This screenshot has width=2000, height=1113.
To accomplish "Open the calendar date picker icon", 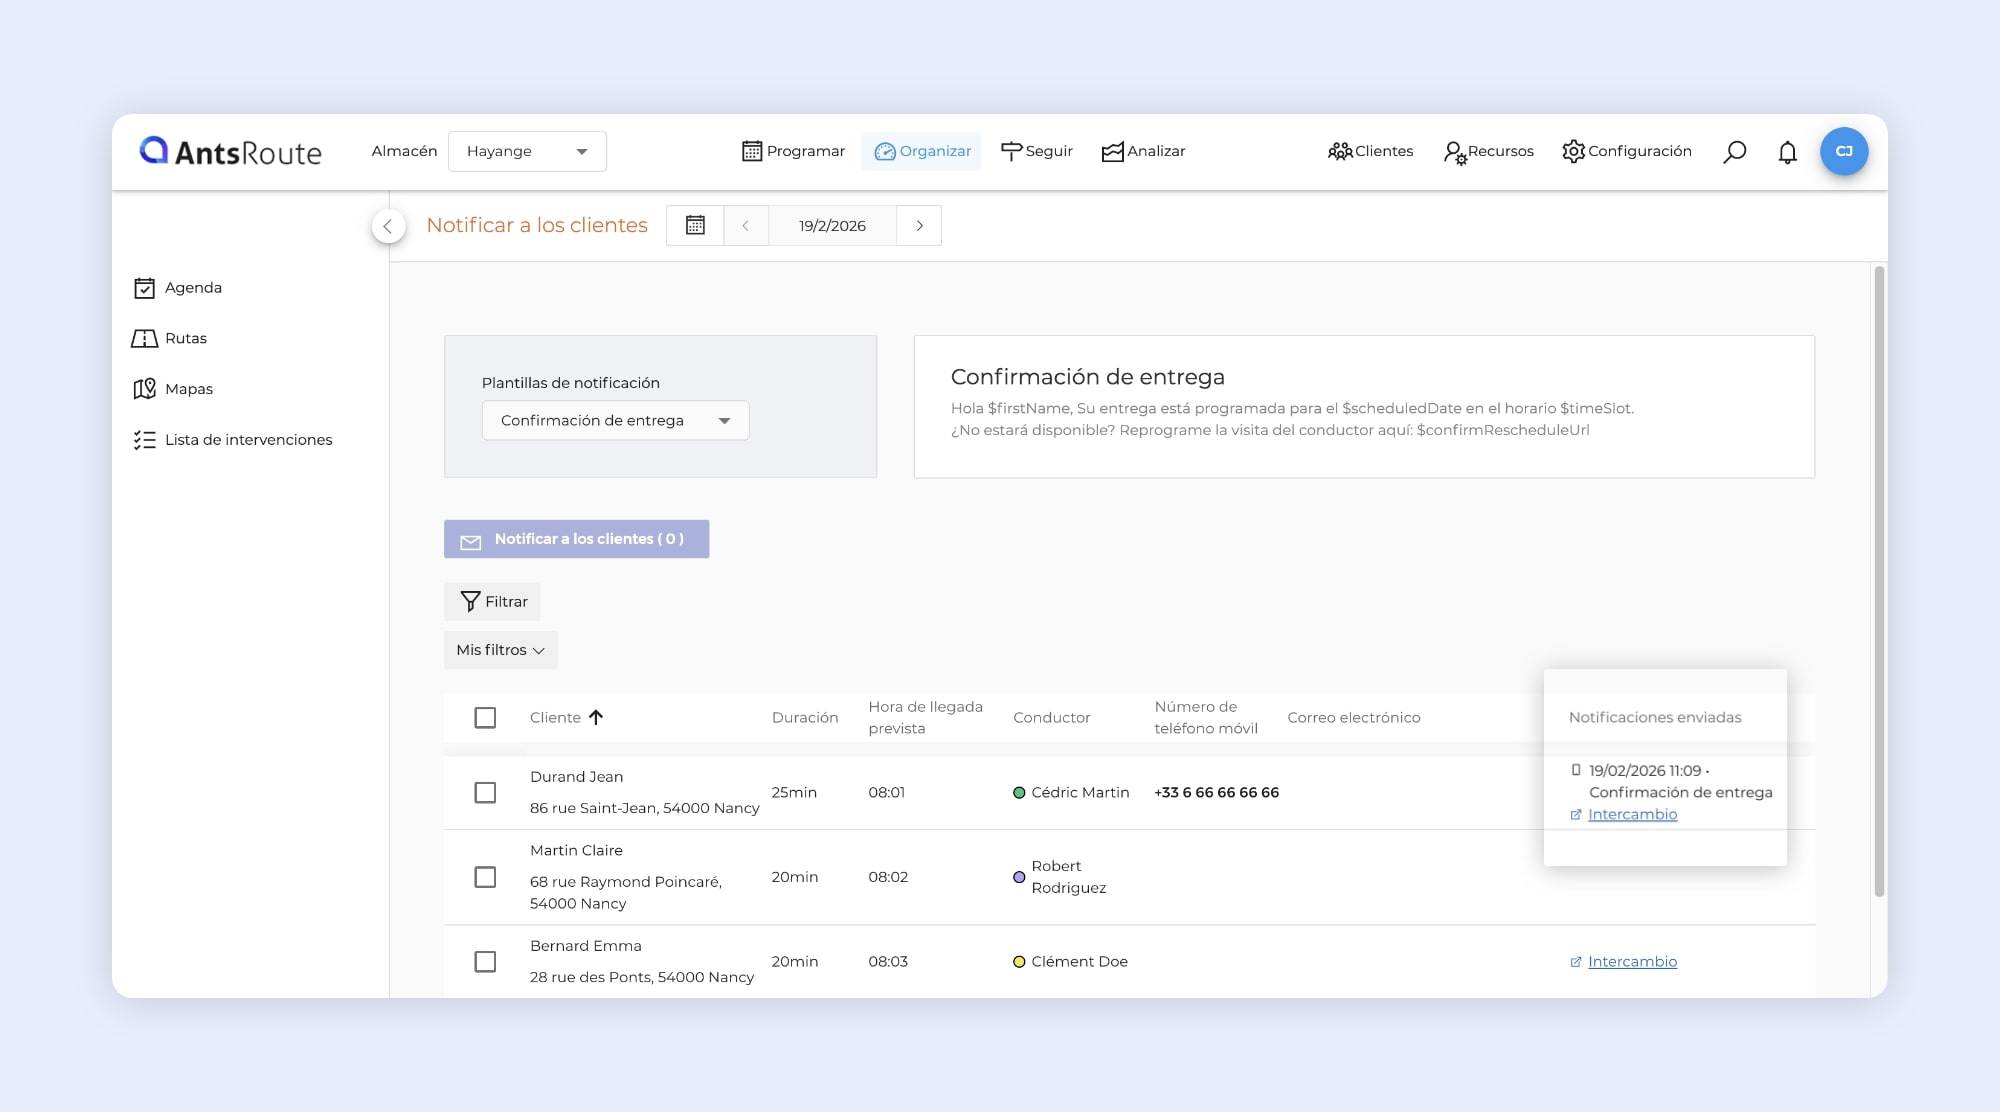I will click(695, 226).
